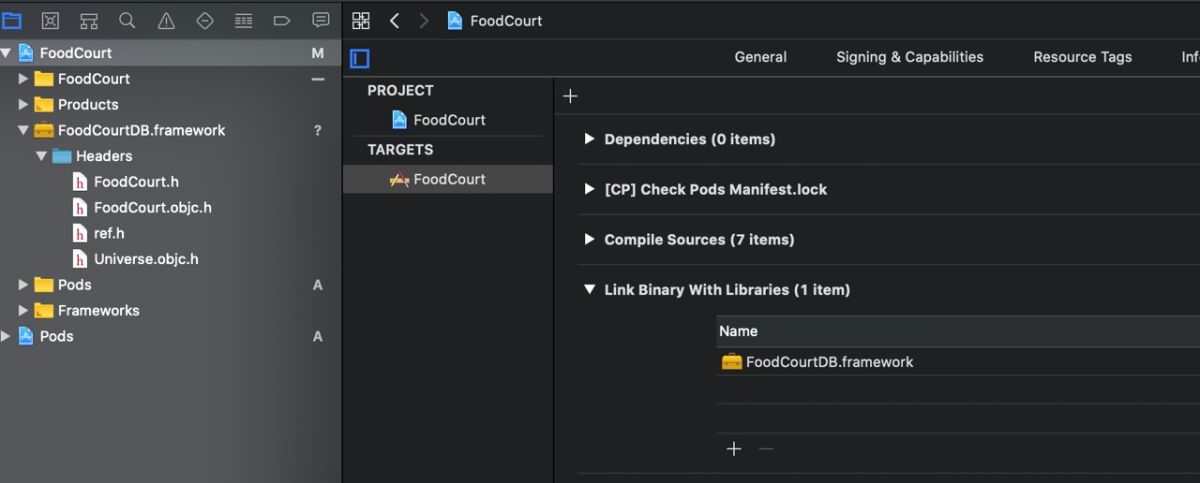Expand the Dependencies build phase
Image resolution: width=1200 pixels, height=483 pixels.
(x=590, y=139)
